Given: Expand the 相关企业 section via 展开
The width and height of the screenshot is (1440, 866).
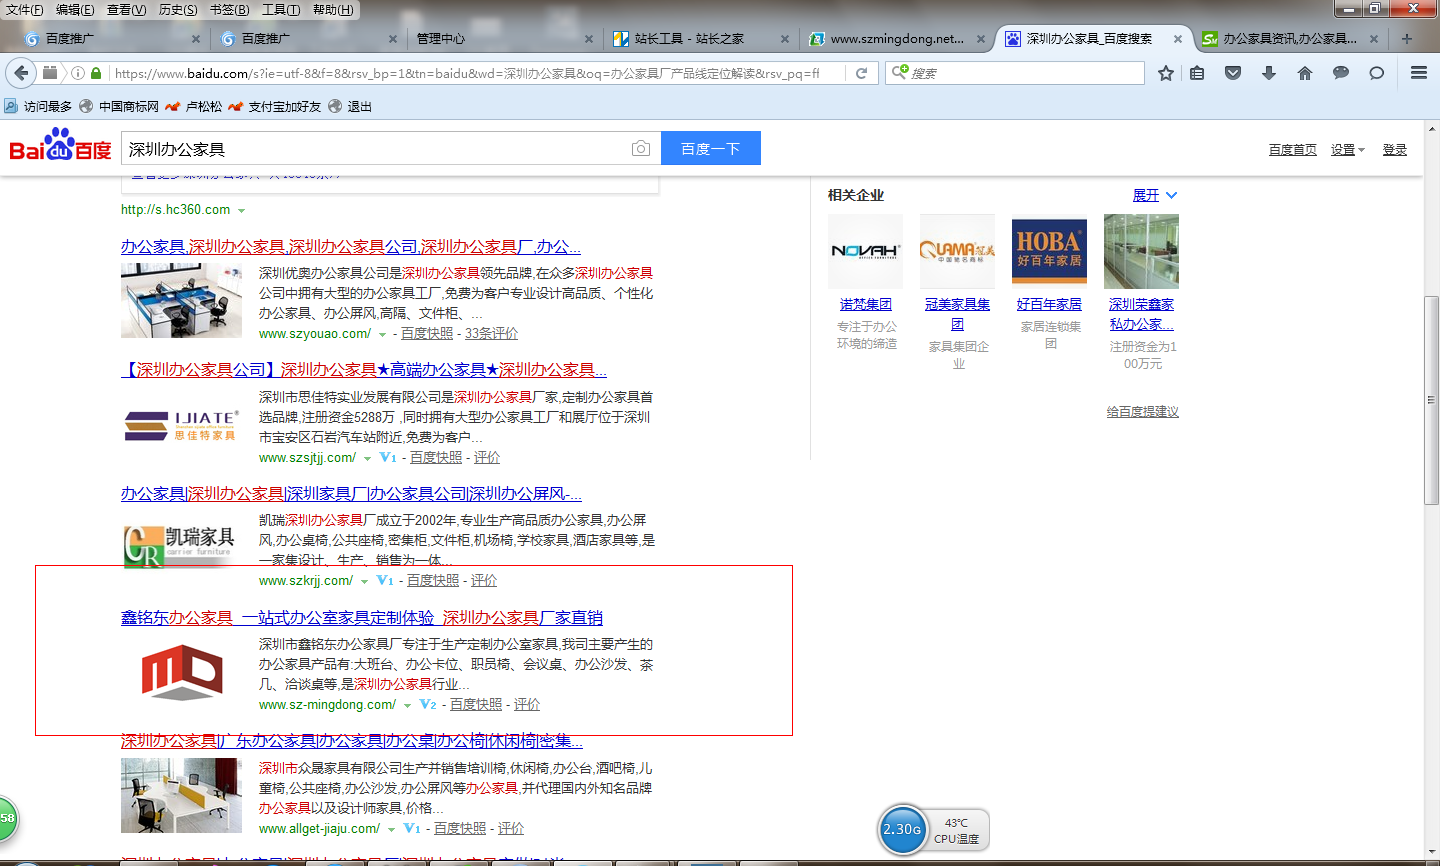Looking at the screenshot, I should pos(1154,195).
